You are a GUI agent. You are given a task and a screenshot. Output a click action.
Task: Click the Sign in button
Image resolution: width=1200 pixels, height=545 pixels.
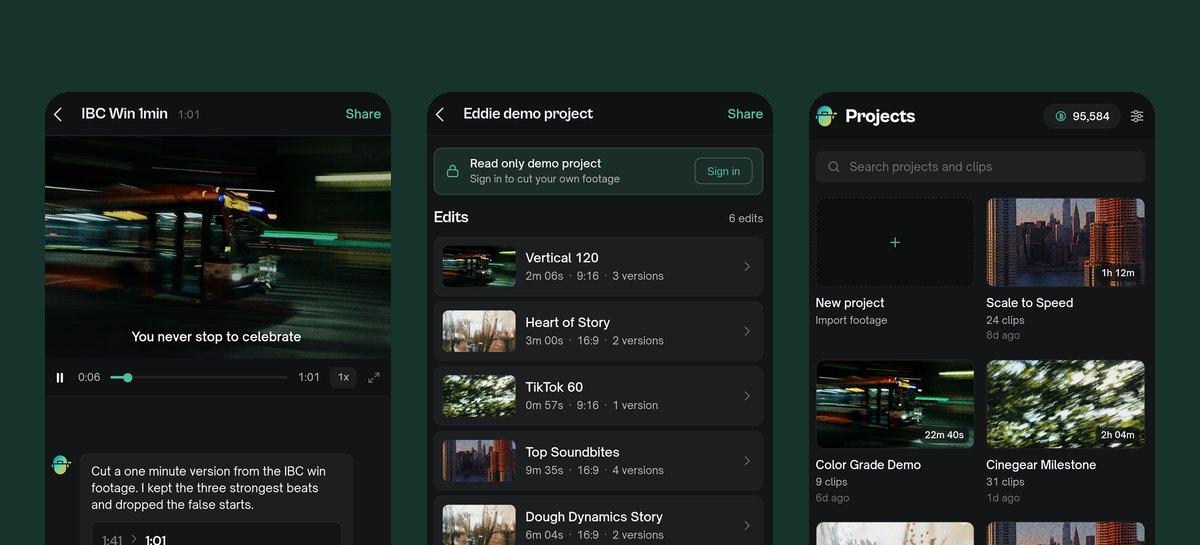(723, 171)
